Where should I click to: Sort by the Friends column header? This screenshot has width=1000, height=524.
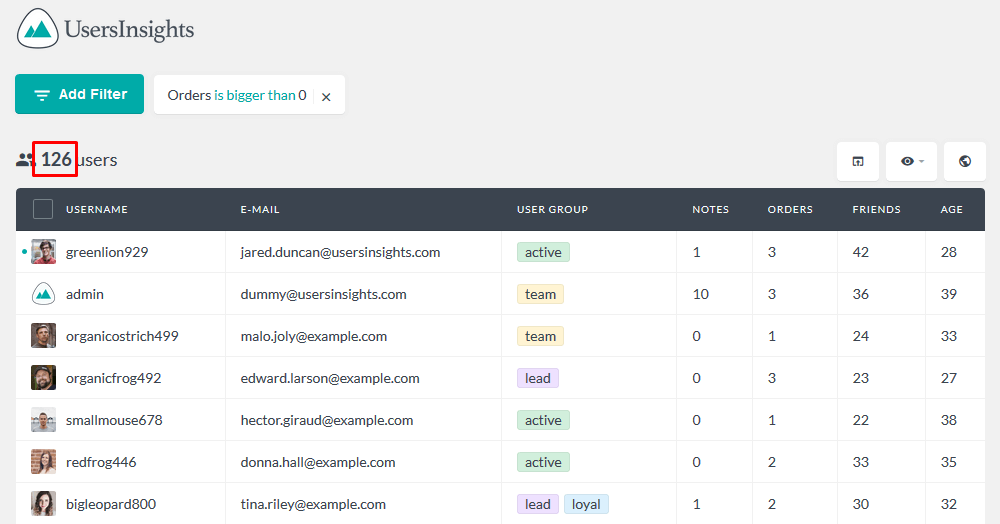point(876,209)
